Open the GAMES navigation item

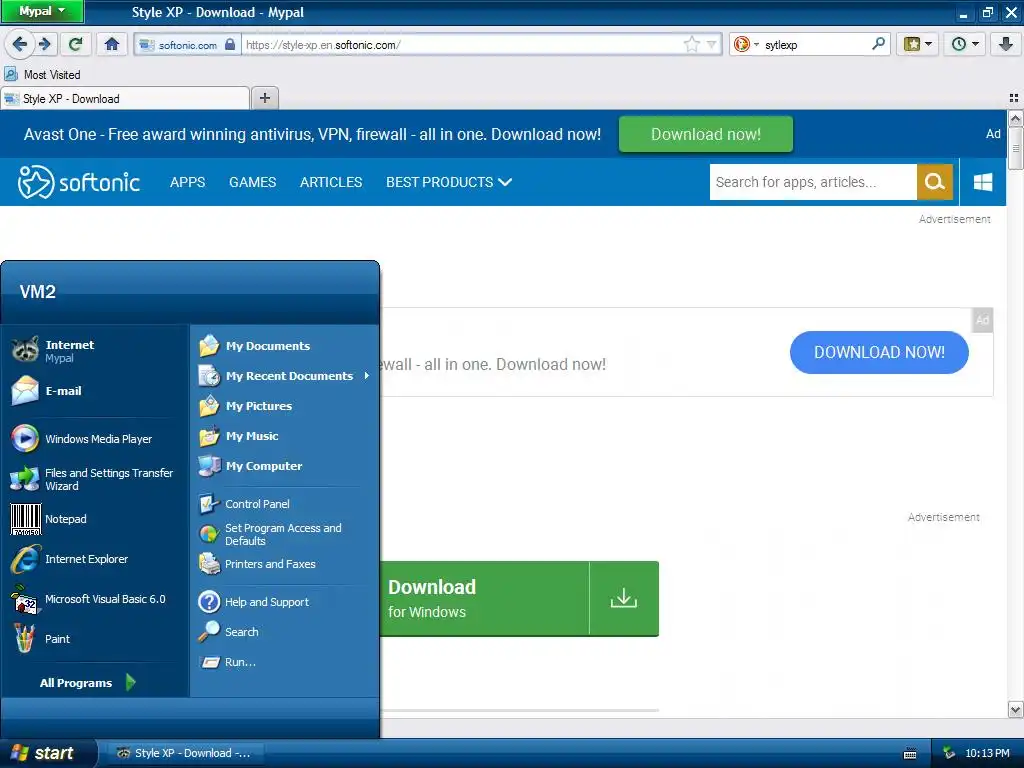click(252, 182)
